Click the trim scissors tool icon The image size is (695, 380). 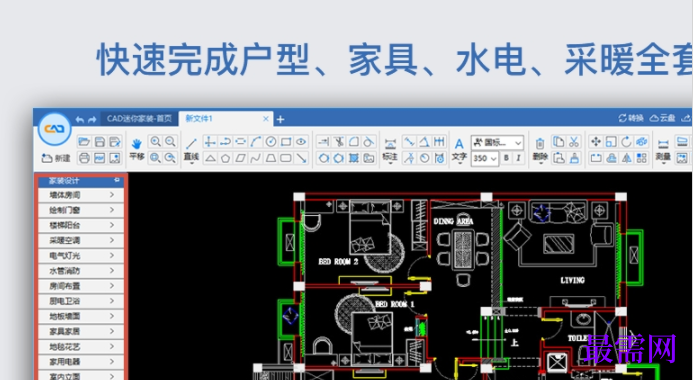pyautogui.click(x=339, y=141)
